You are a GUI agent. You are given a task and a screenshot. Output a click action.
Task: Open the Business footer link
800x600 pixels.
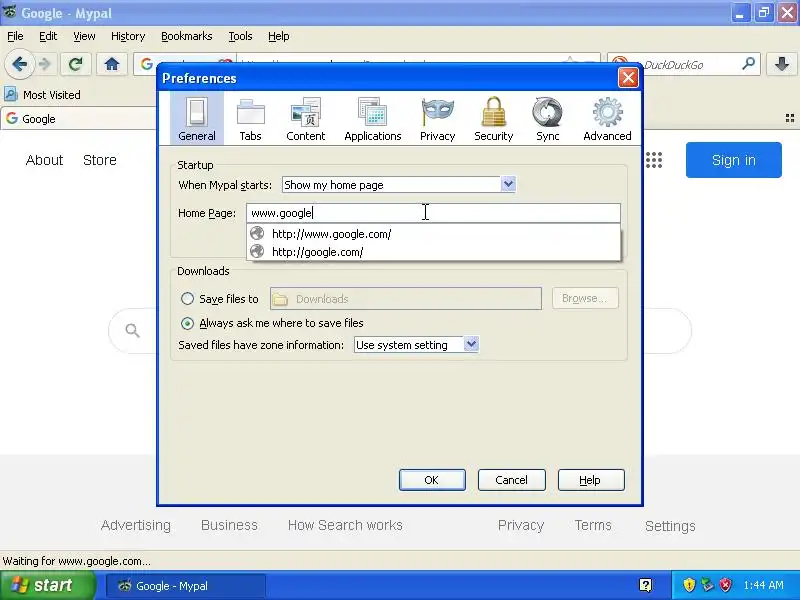click(229, 525)
